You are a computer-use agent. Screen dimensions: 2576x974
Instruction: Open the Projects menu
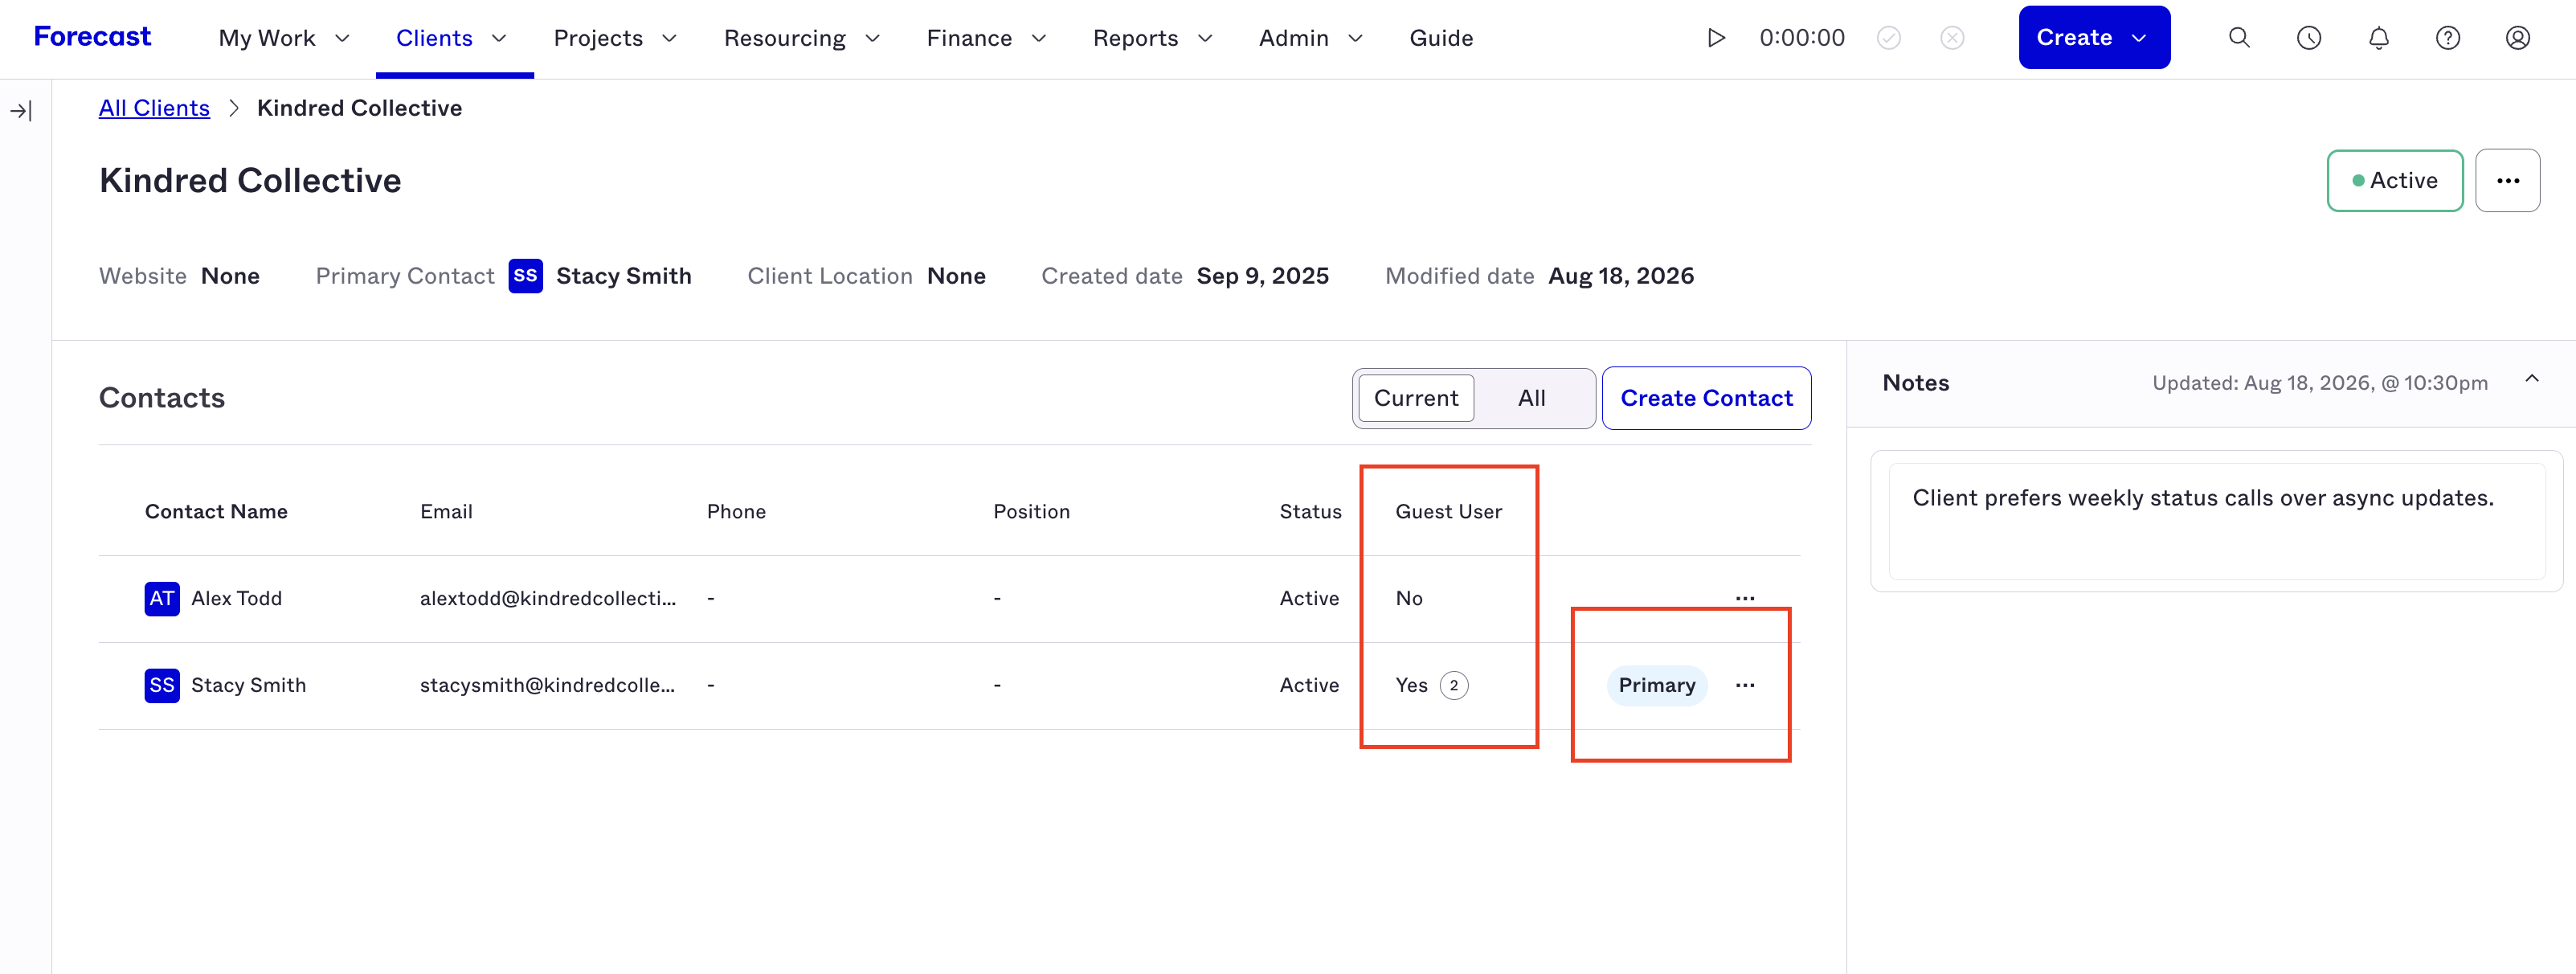click(x=615, y=38)
